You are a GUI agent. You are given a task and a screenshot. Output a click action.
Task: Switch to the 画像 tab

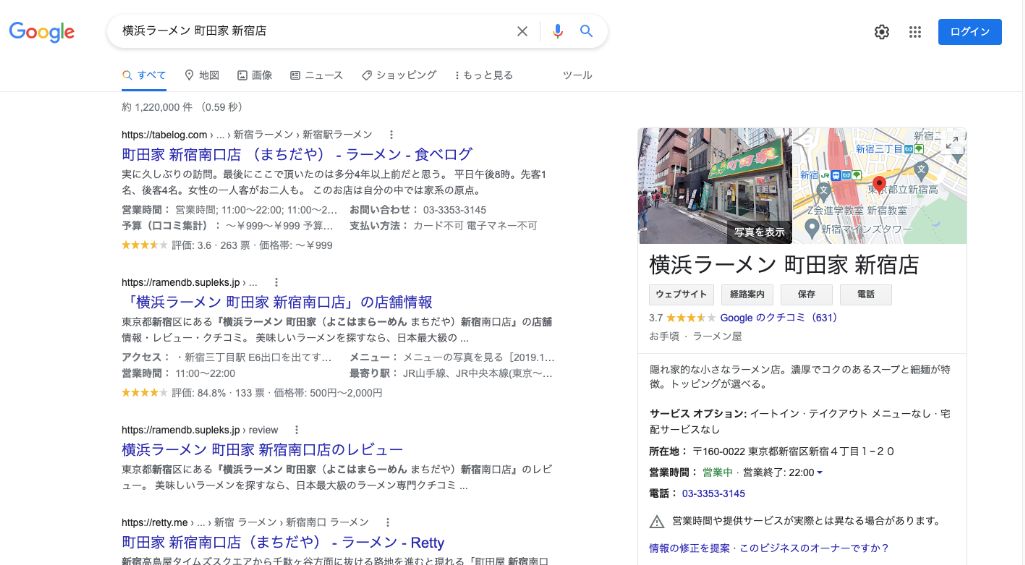click(254, 75)
